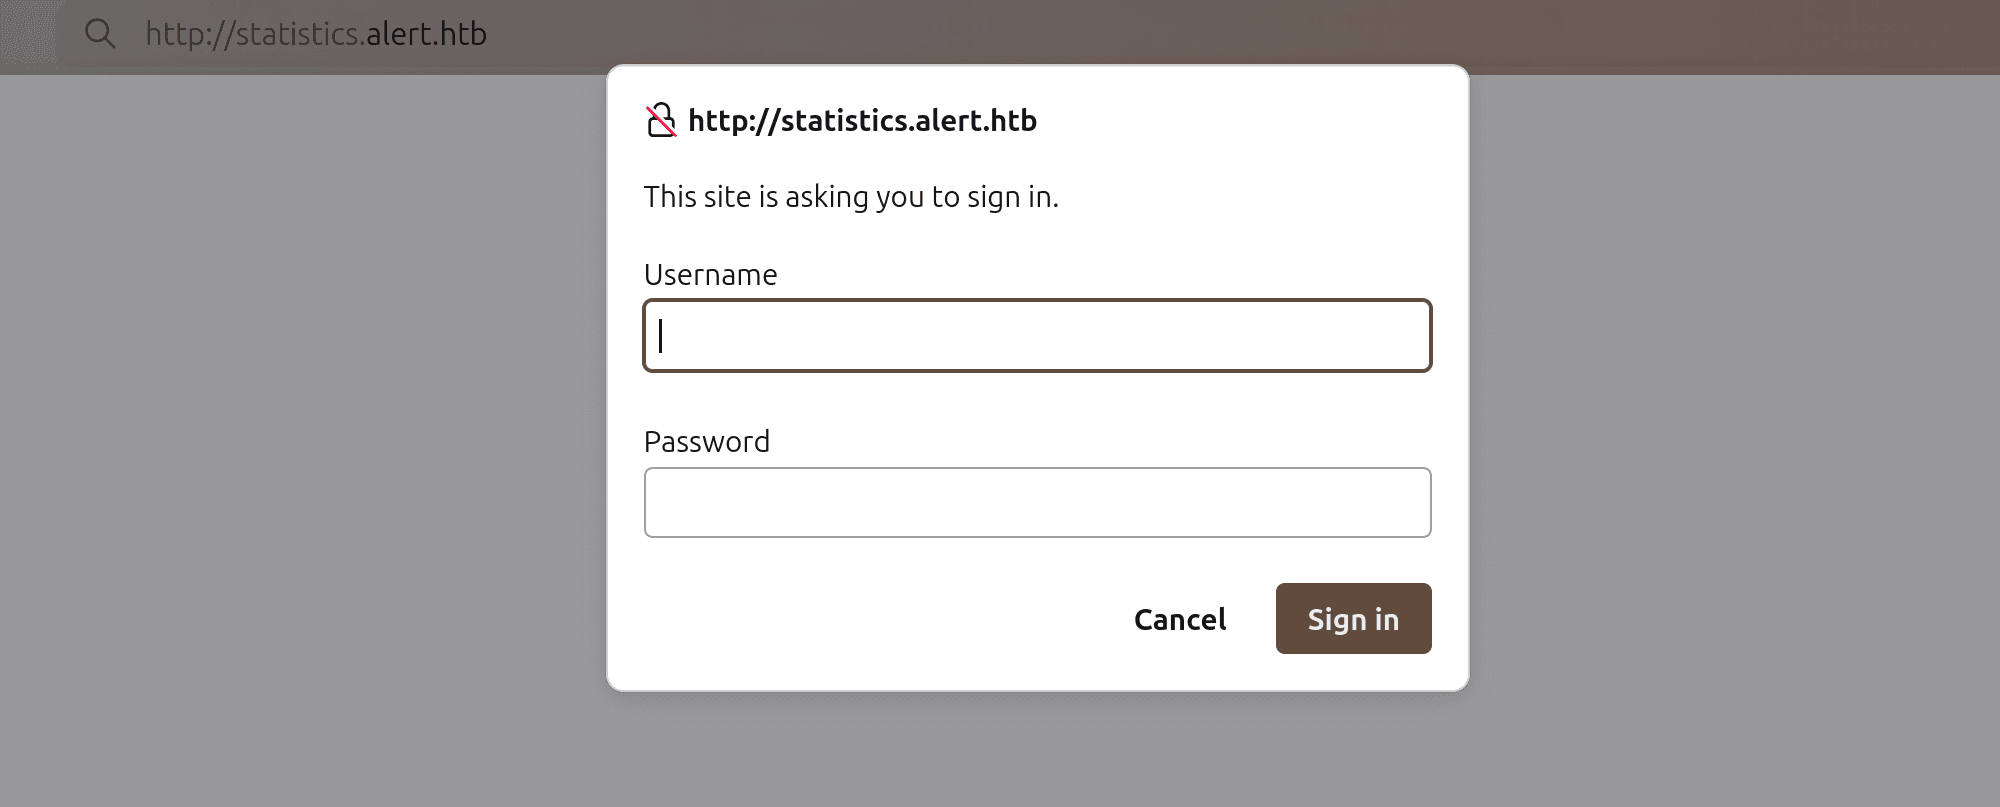
Task: Dismiss the dialog with Cancel
Action: 1179,619
